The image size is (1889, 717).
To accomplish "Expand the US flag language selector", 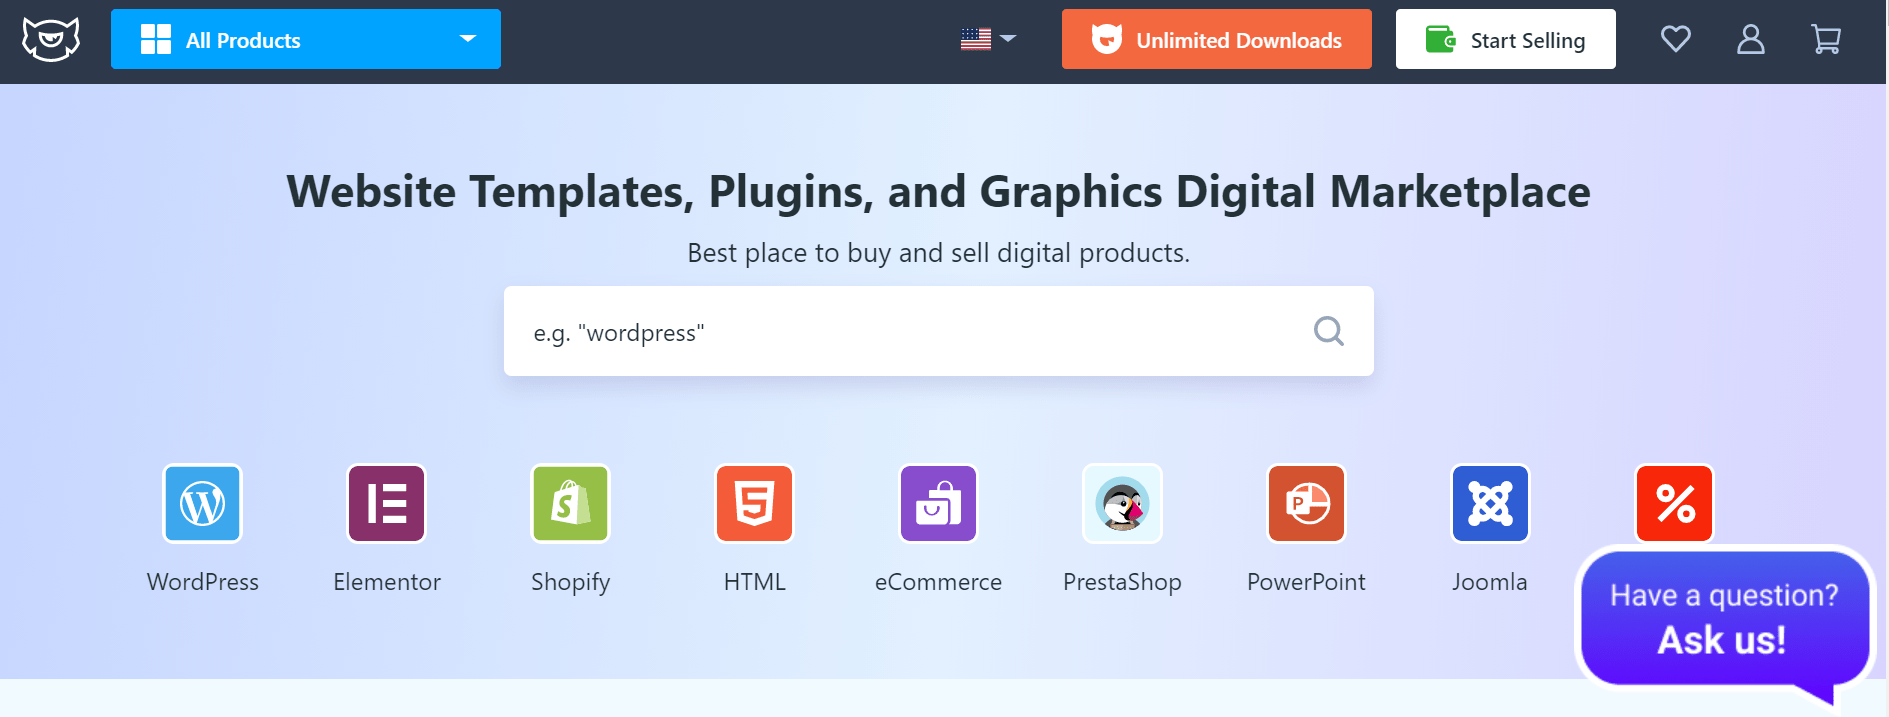I will (988, 39).
